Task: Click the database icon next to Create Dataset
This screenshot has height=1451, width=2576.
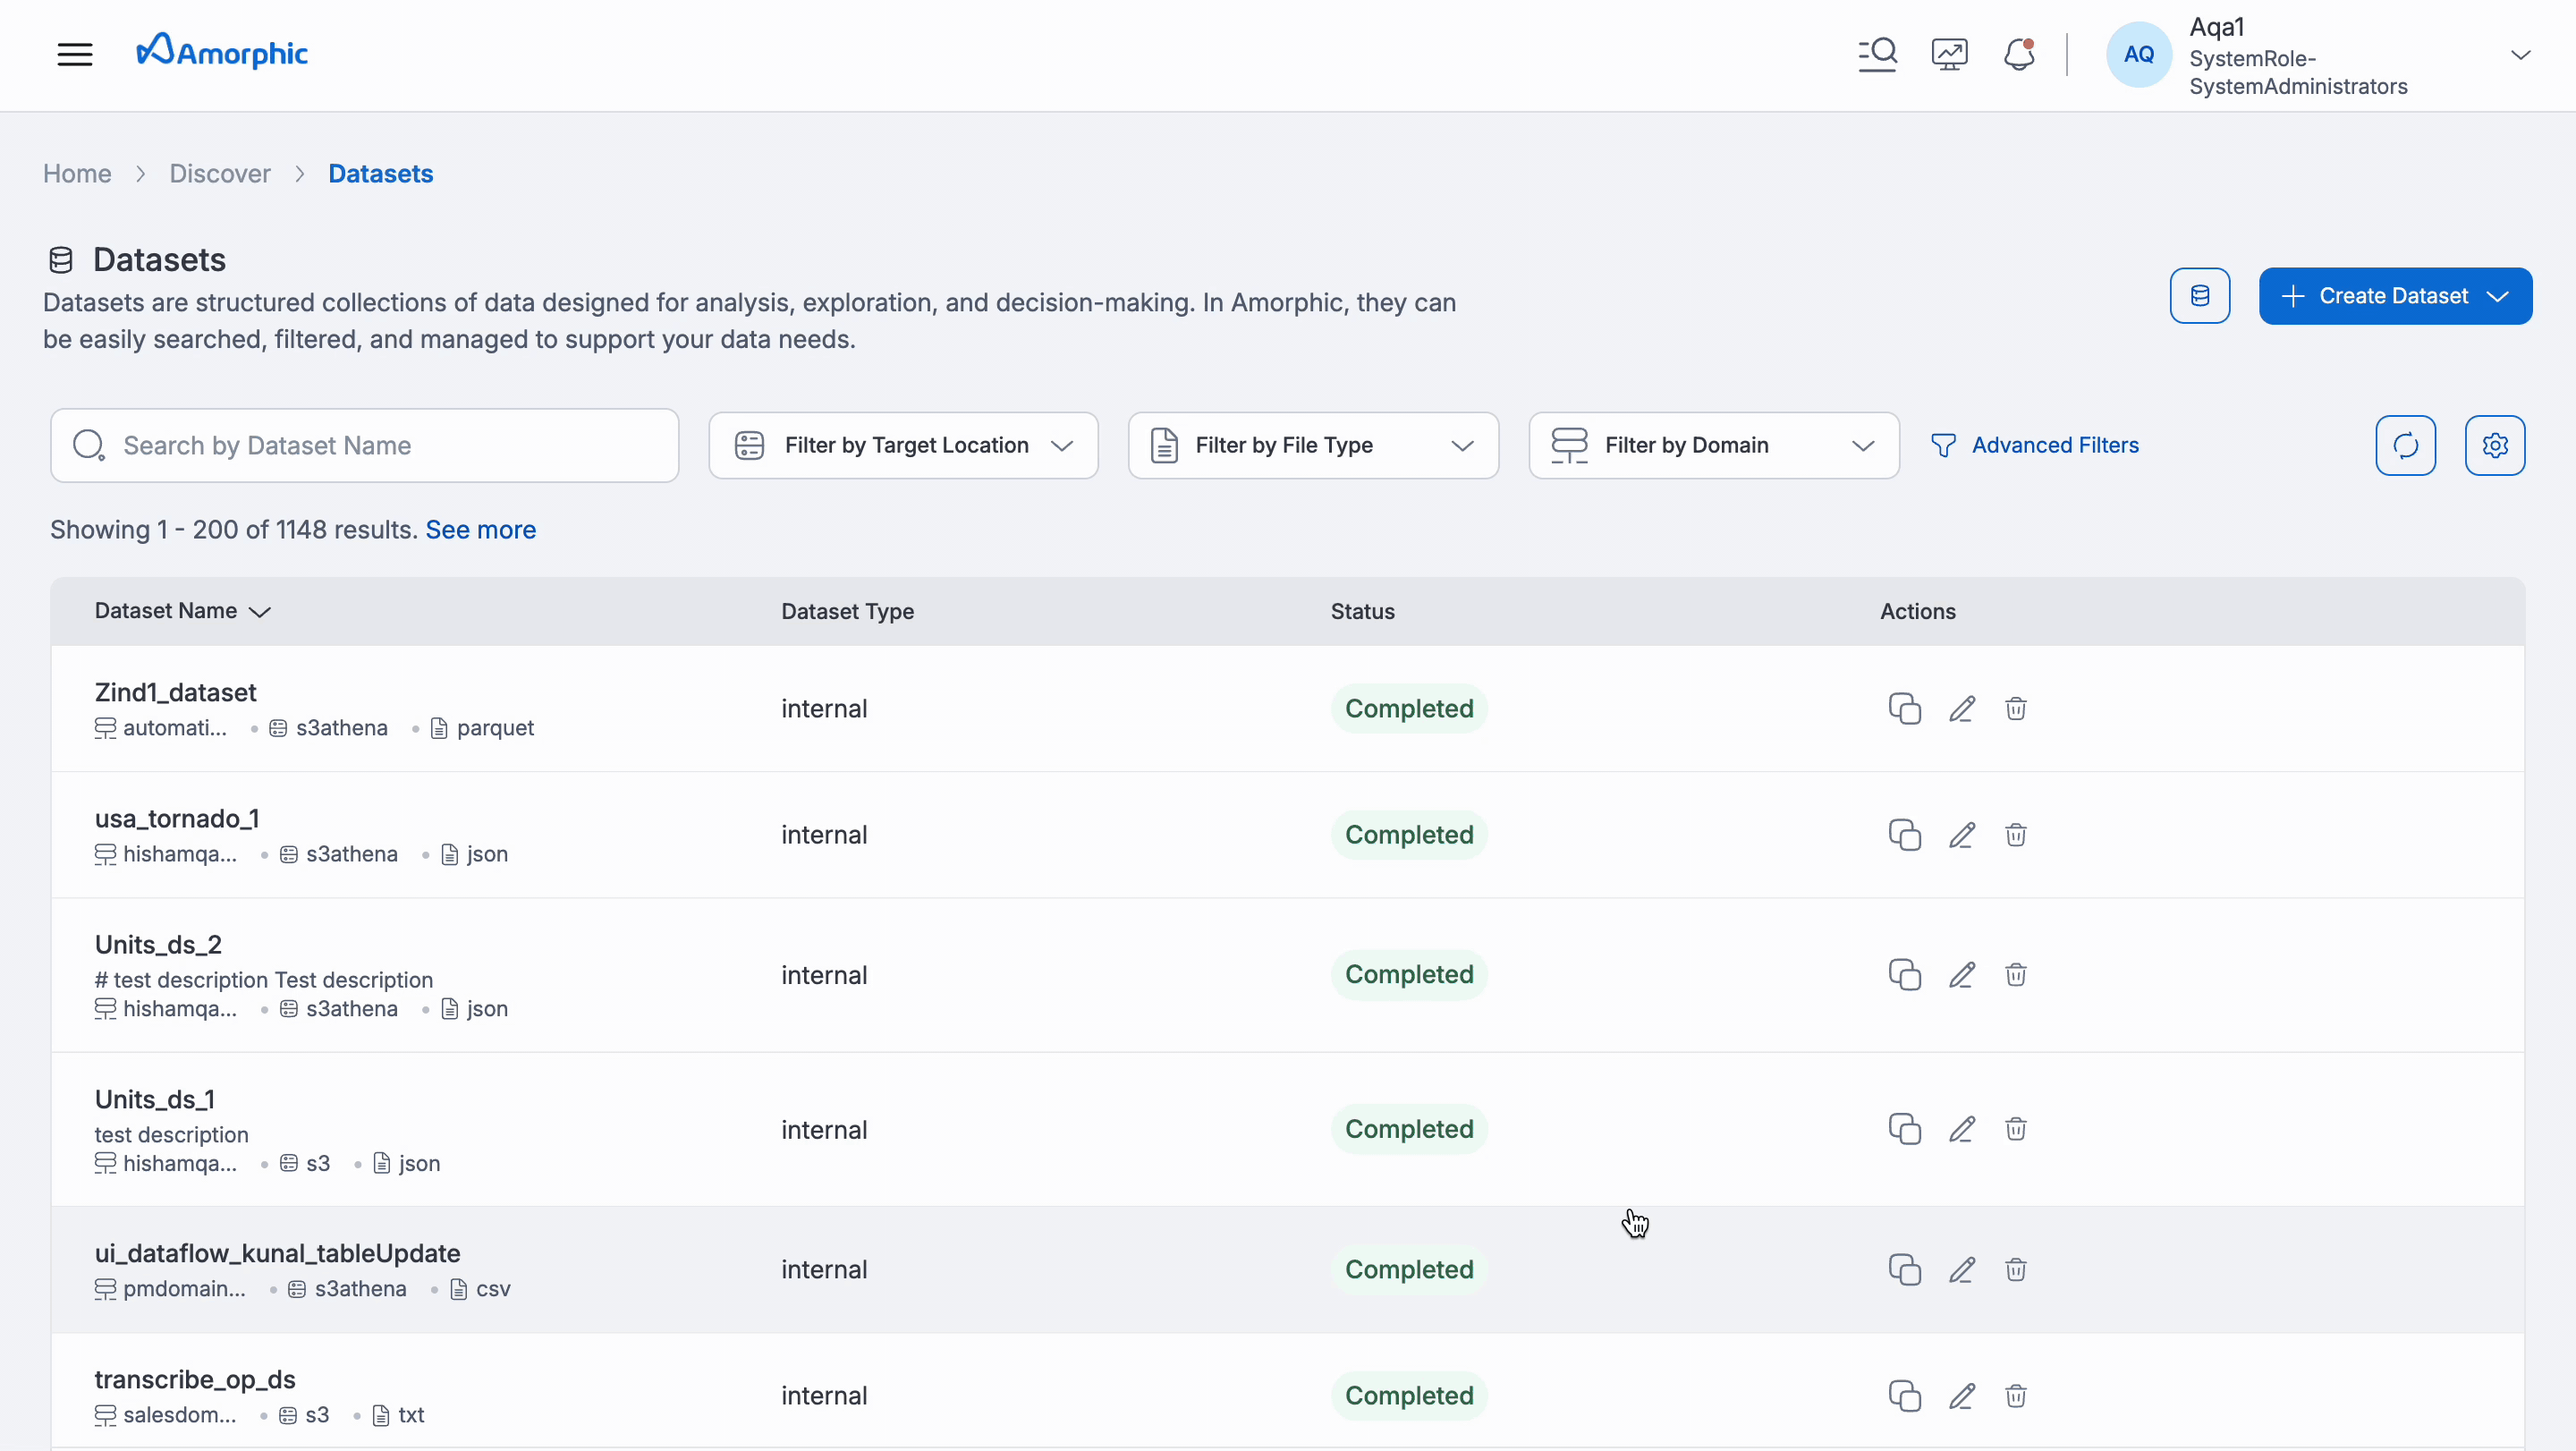Action: pos(2200,295)
